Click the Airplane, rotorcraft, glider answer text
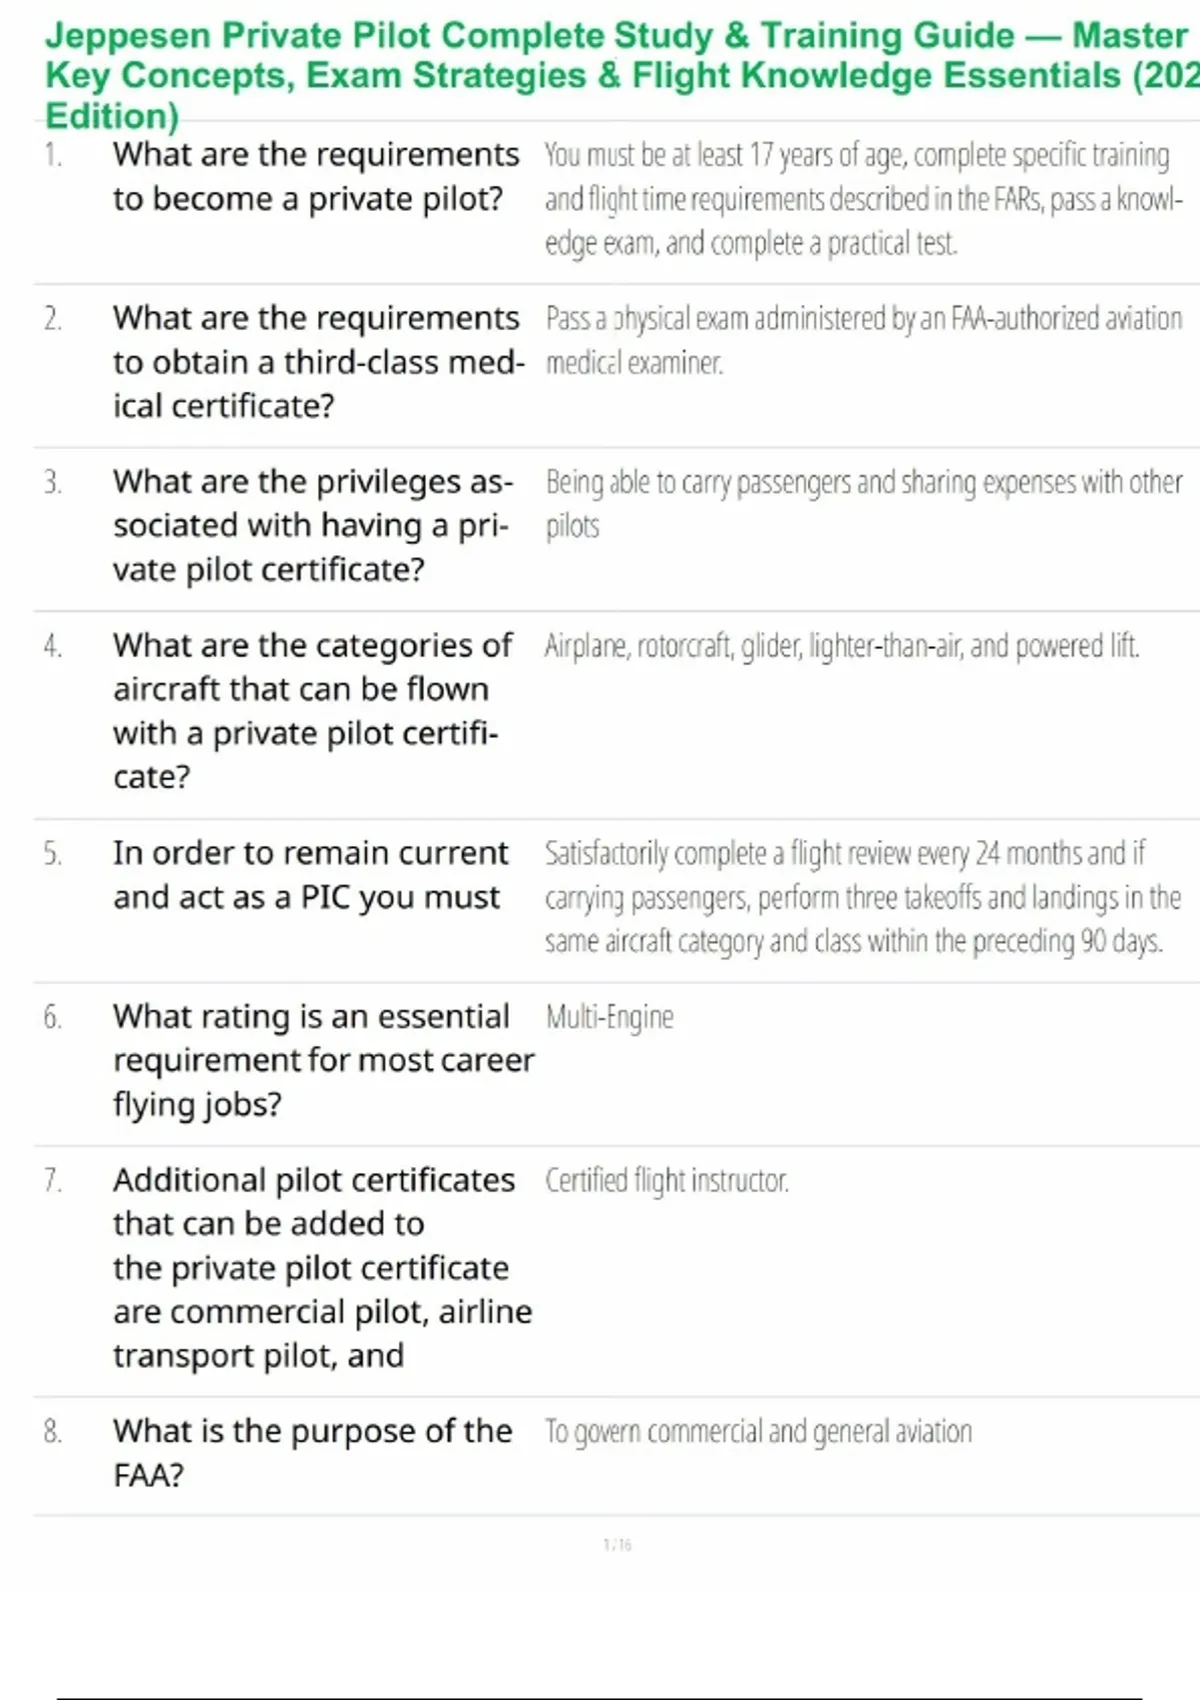The width and height of the screenshot is (1200, 1700). pyautogui.click(x=842, y=647)
